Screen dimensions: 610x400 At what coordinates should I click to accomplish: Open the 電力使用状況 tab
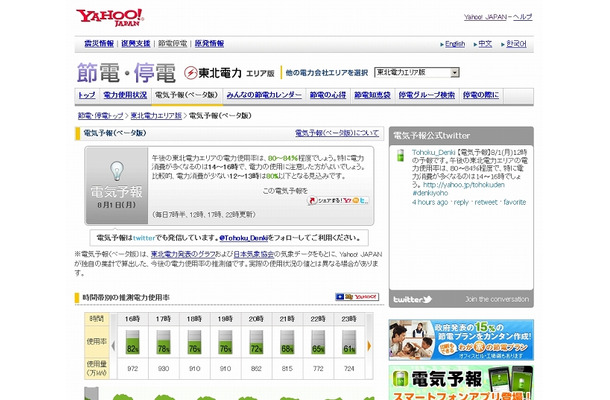click(125, 95)
